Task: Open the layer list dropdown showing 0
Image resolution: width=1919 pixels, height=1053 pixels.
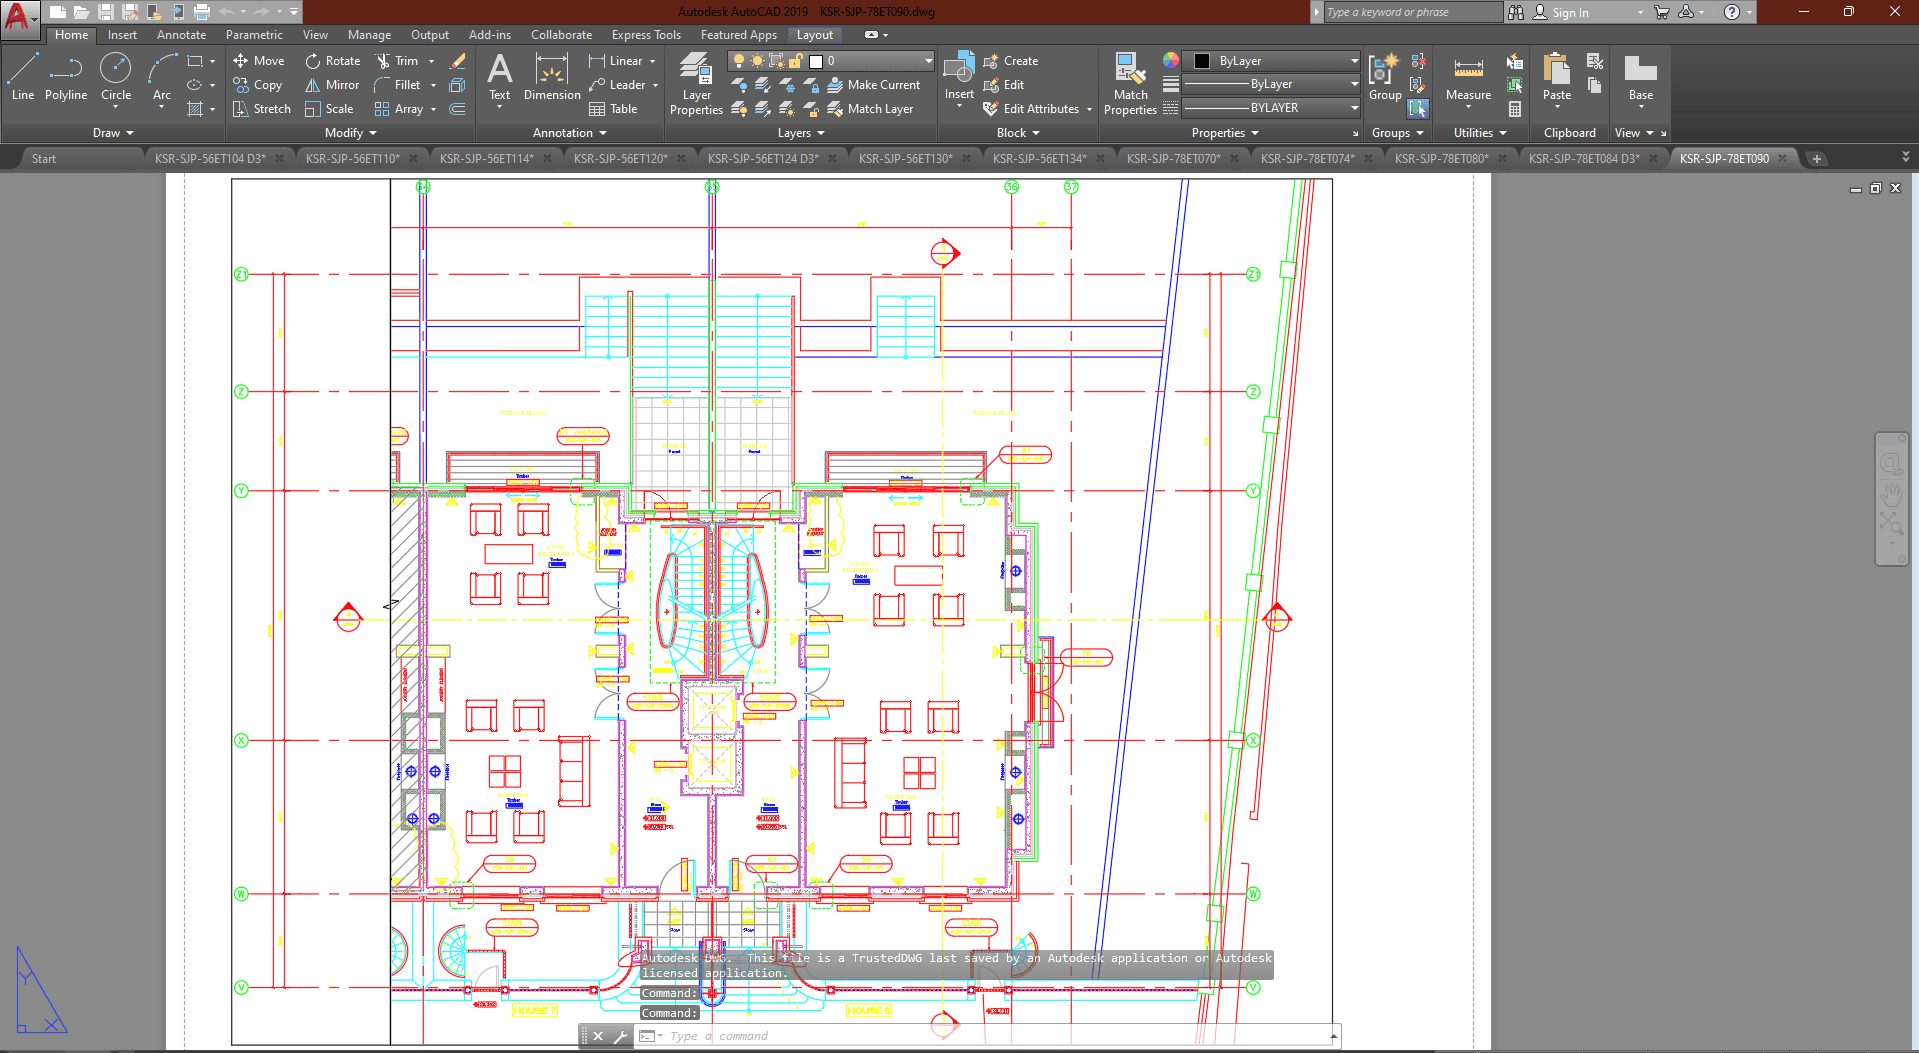Action: click(870, 61)
